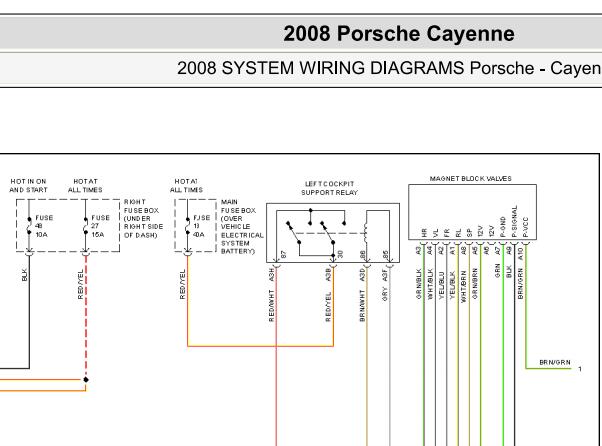This screenshot has width=602, height=446.
Task: Click the '2008 SYSTEM WIRING DIAGRAMS Porsche' subtitle
Action: tap(355, 68)
